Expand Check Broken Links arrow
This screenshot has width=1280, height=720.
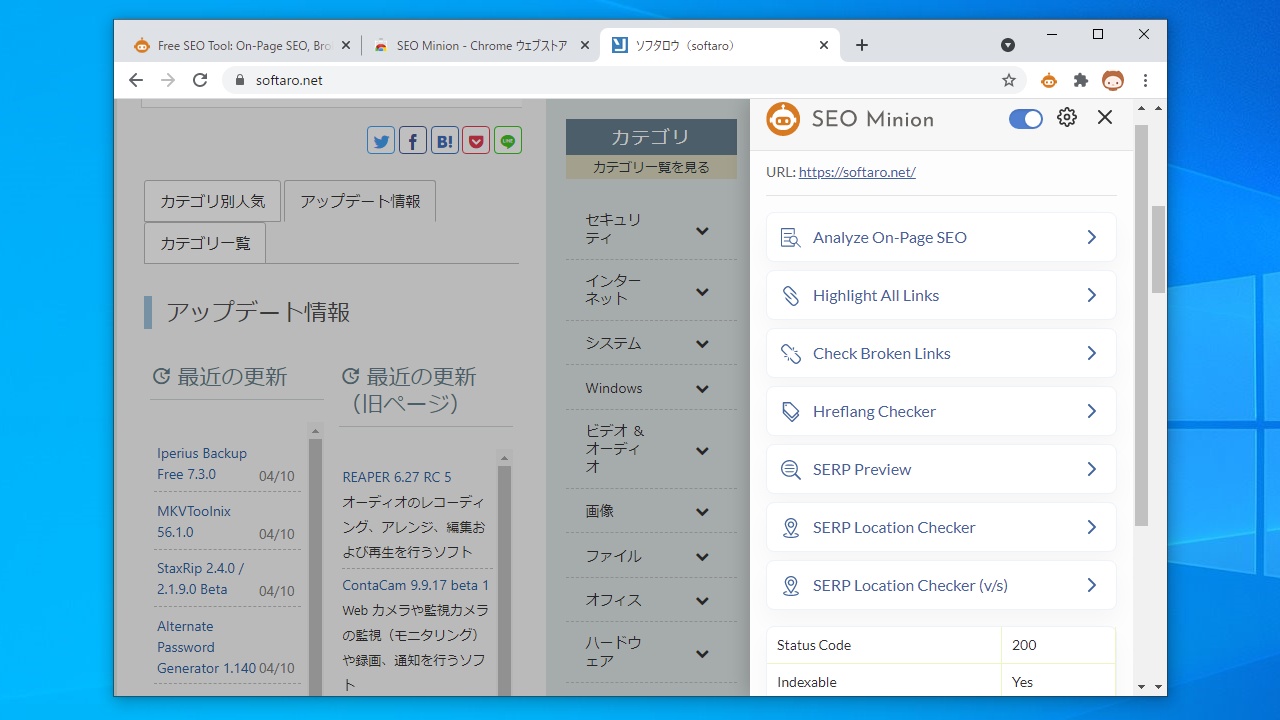click(1092, 353)
